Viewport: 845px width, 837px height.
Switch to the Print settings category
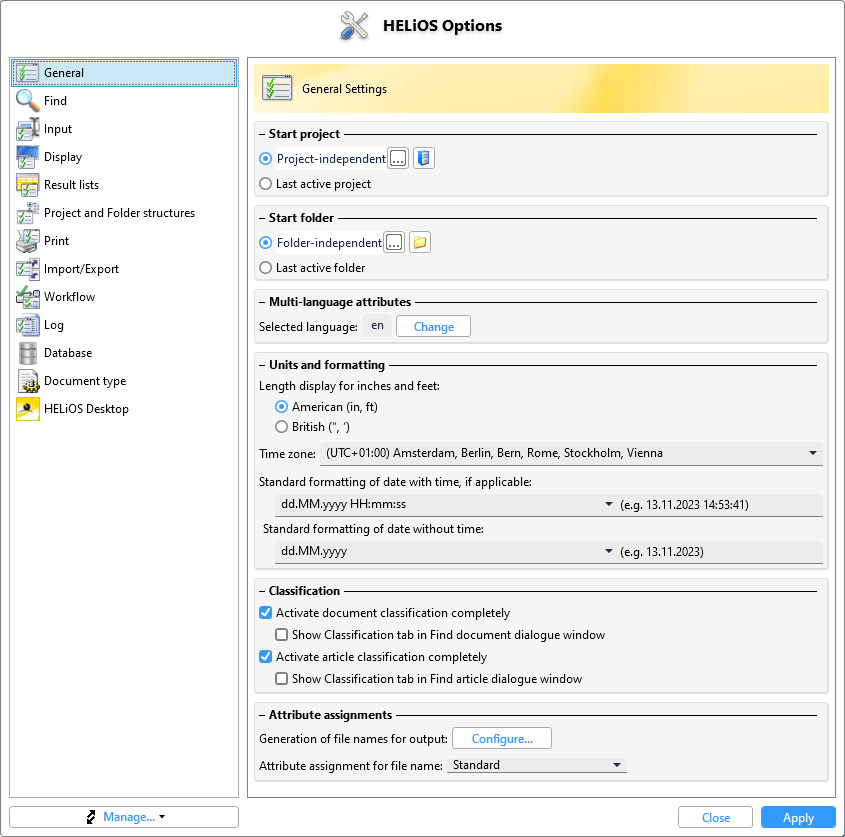[124, 241]
